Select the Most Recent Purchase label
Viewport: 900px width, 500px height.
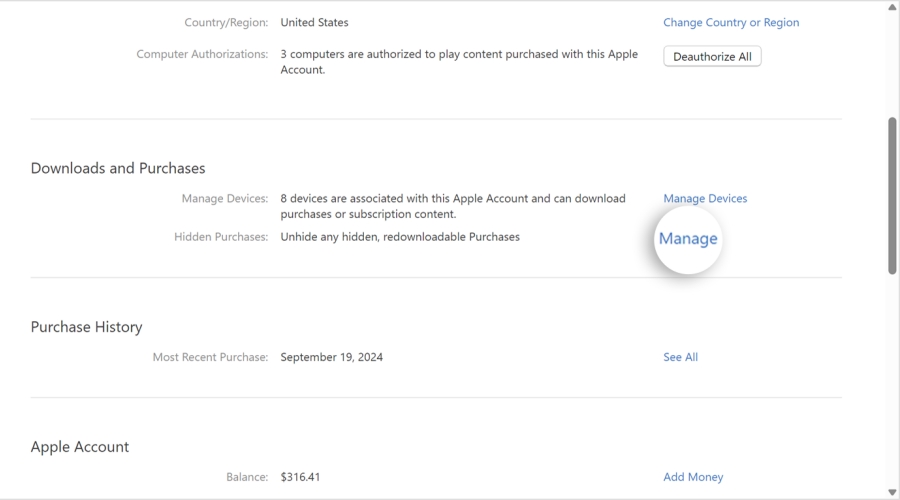coord(210,357)
